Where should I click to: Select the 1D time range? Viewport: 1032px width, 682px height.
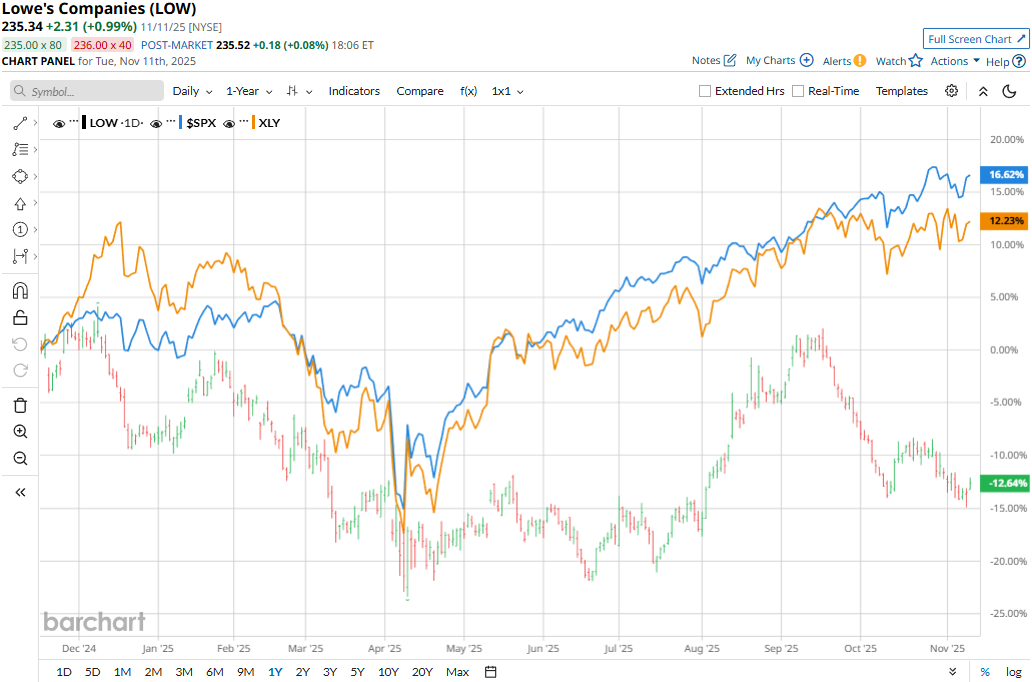coord(64,671)
